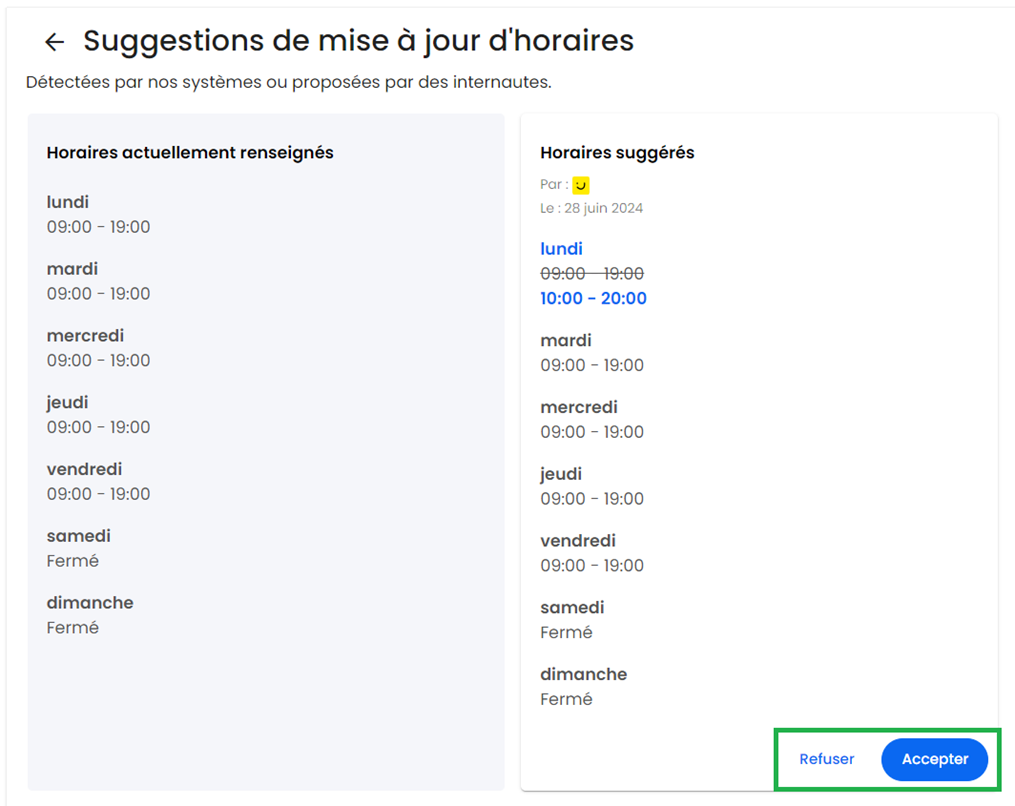Click the yellow smiley suggester icon
Image resolution: width=1015 pixels, height=806 pixels.
point(581,185)
